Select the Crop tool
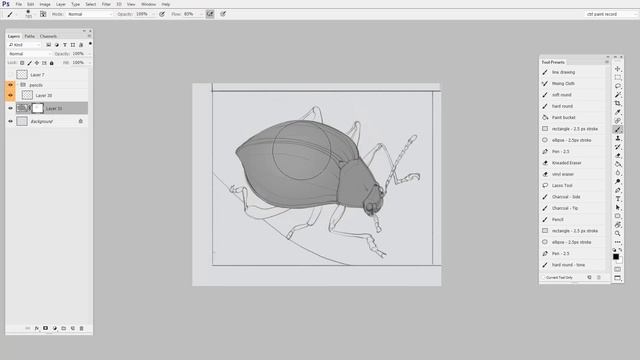The height and width of the screenshot is (360, 640). coord(618,103)
